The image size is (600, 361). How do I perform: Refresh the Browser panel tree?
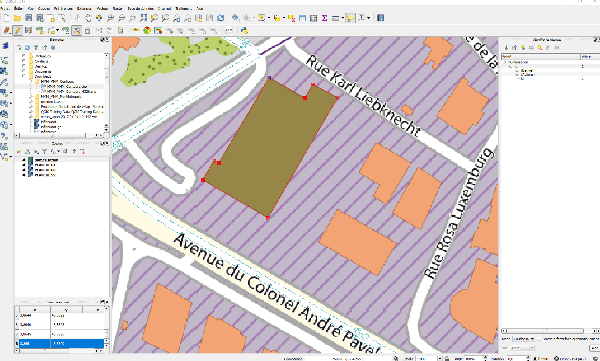click(27, 48)
